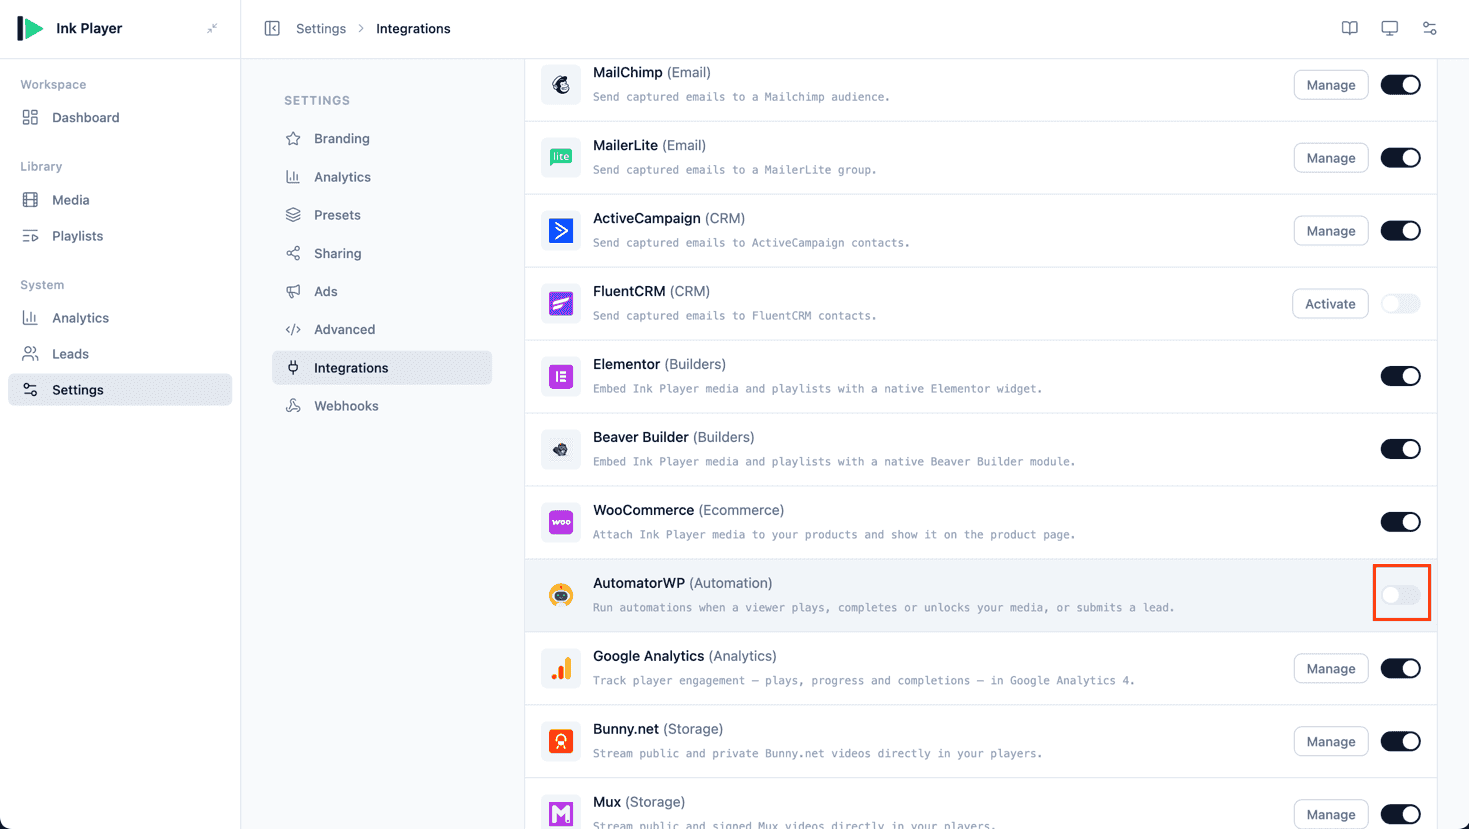The height and width of the screenshot is (829, 1469).
Task: Click the ActiveCampaign integration icon
Action: point(561,230)
